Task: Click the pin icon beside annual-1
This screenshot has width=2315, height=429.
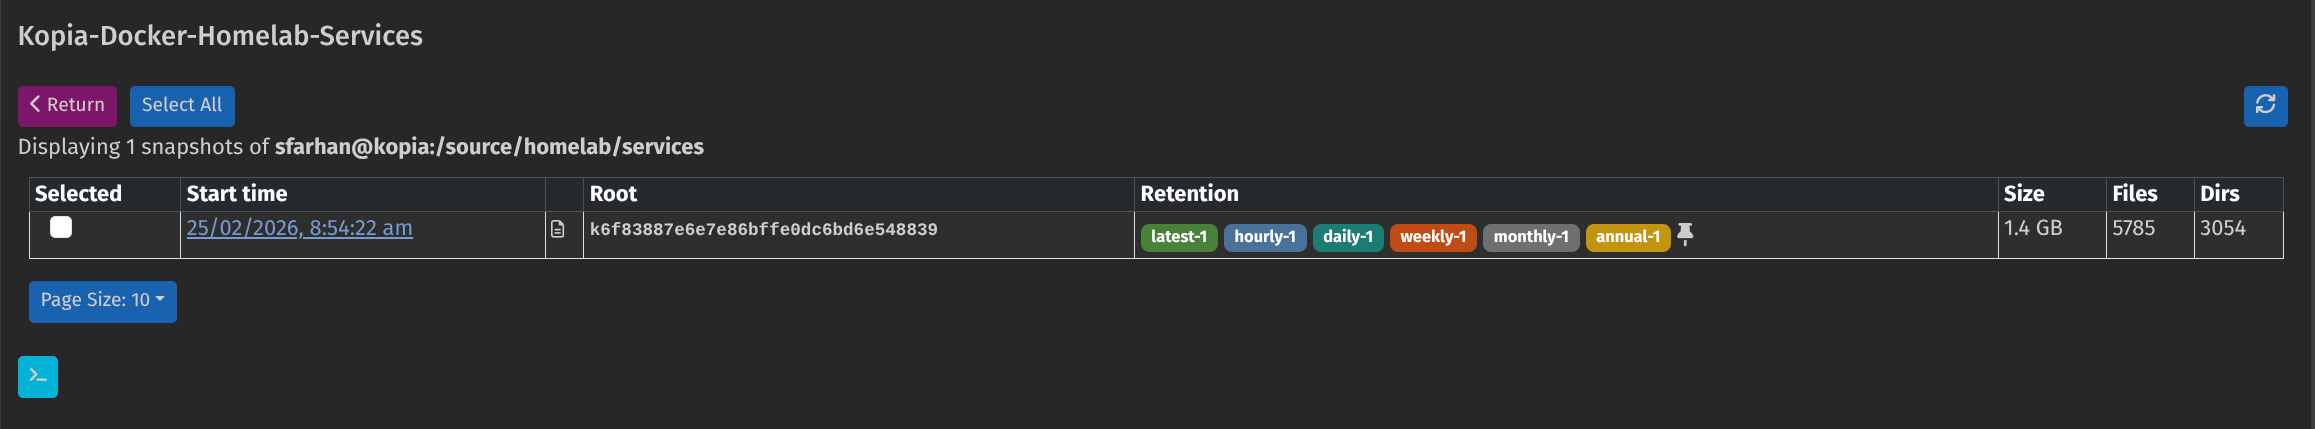Action: pyautogui.click(x=1685, y=235)
